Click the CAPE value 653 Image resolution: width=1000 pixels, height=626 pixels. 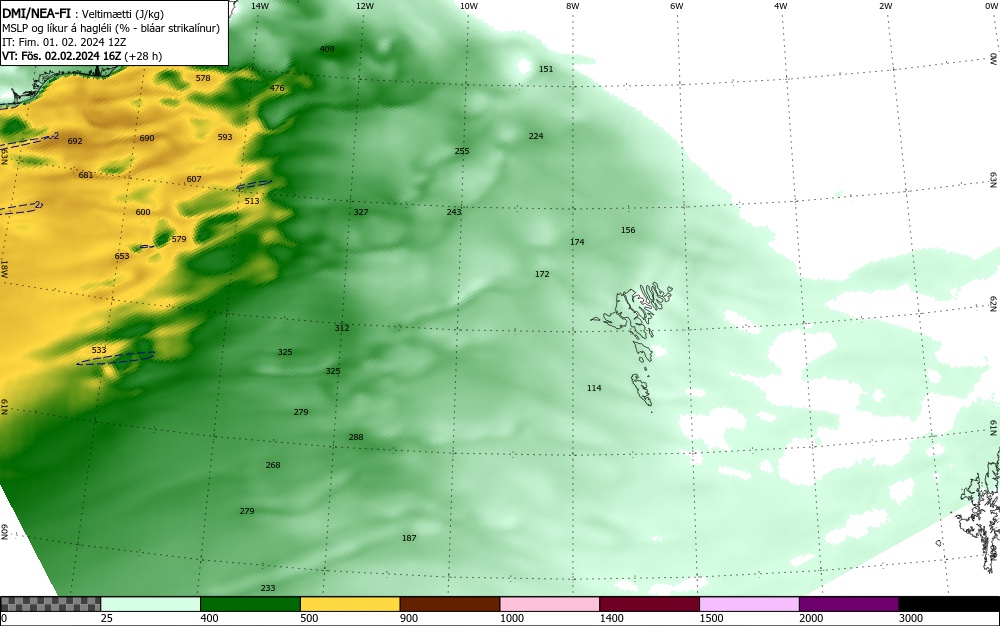(122, 256)
